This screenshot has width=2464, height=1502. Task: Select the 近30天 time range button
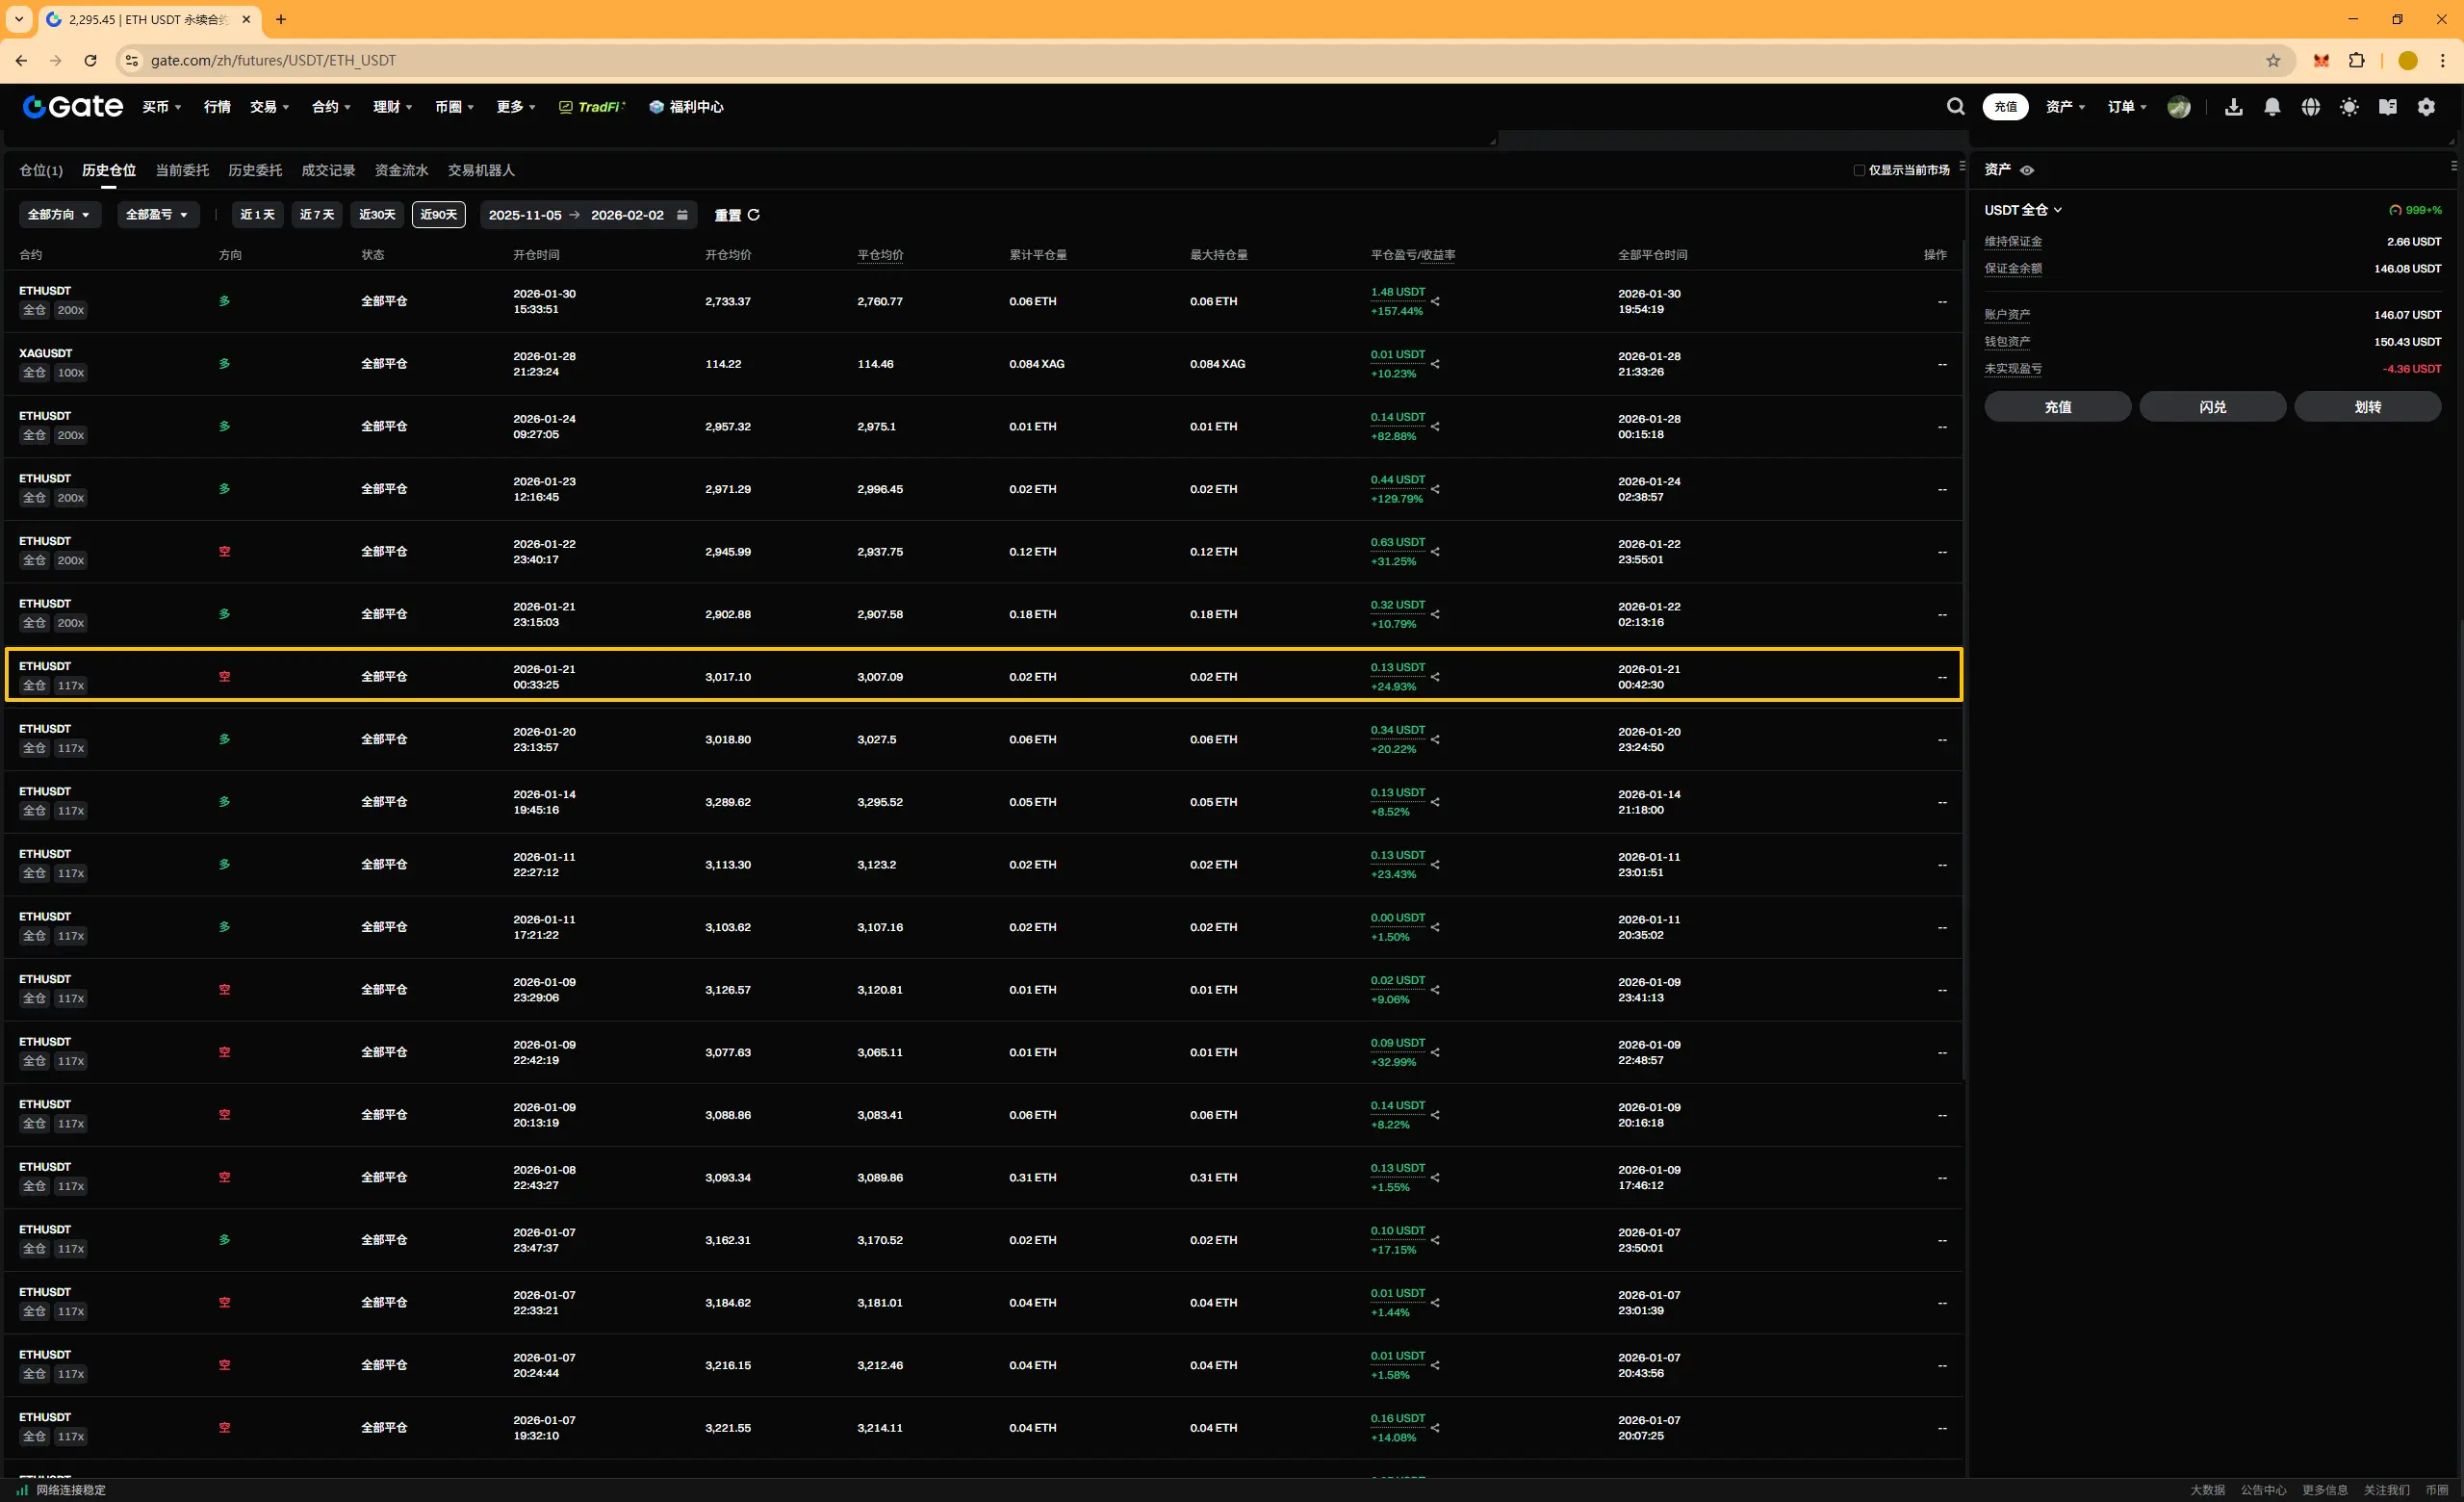[x=377, y=215]
